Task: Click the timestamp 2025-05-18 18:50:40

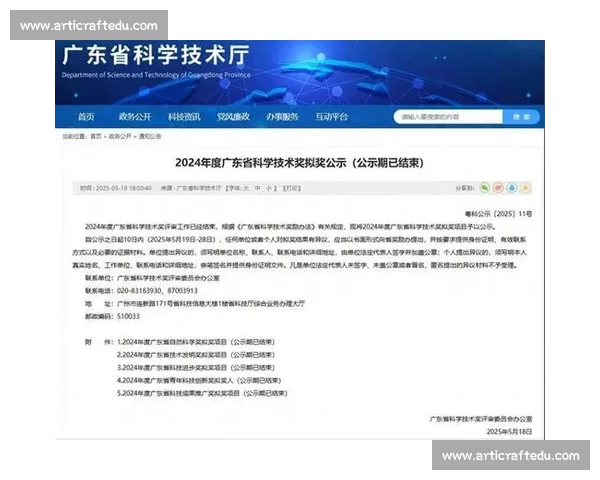Action: 124,188
